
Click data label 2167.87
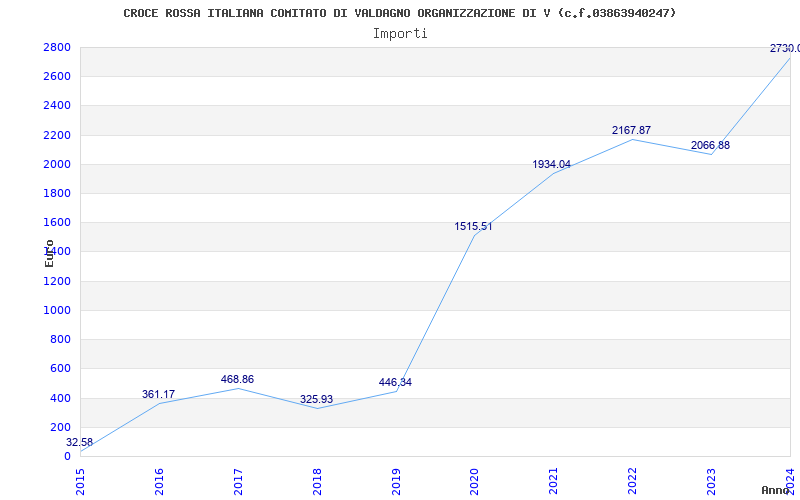click(632, 131)
